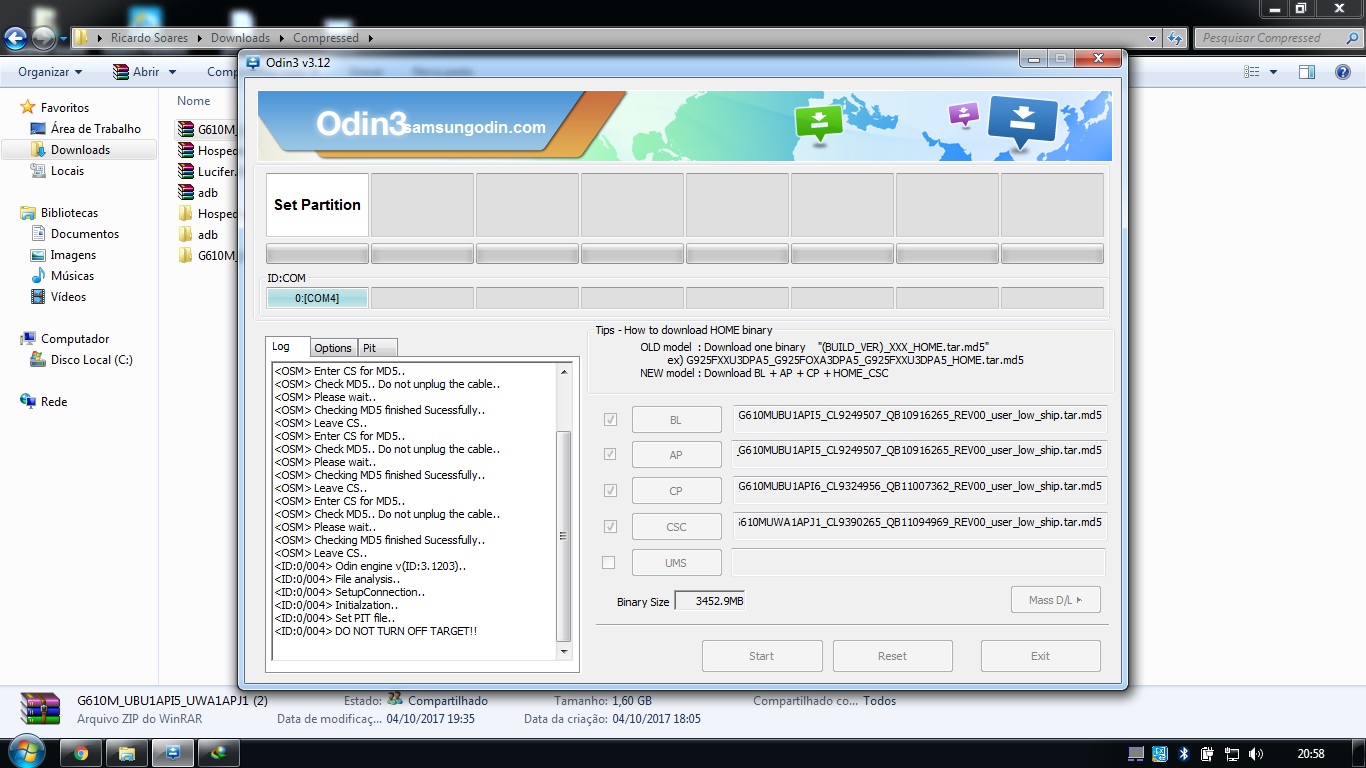Click the UMS file button
This screenshot has height=768, width=1366.
[676, 563]
